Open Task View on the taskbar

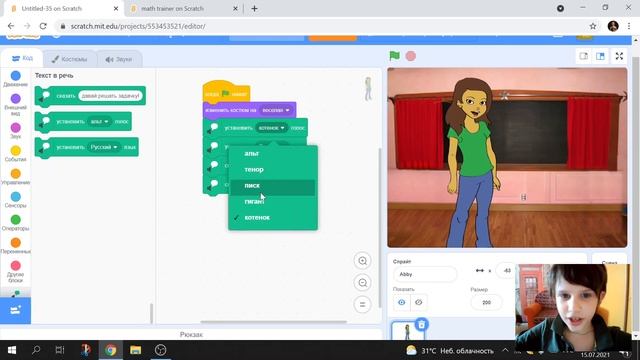60,350
